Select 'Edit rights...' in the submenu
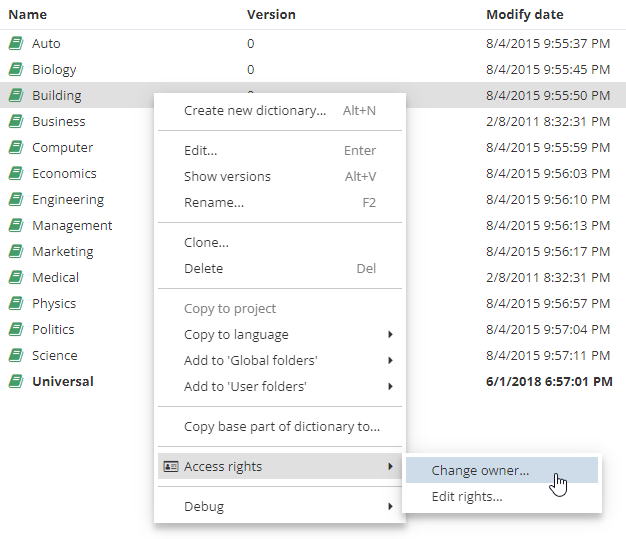The height and width of the screenshot is (539, 626). click(x=467, y=497)
